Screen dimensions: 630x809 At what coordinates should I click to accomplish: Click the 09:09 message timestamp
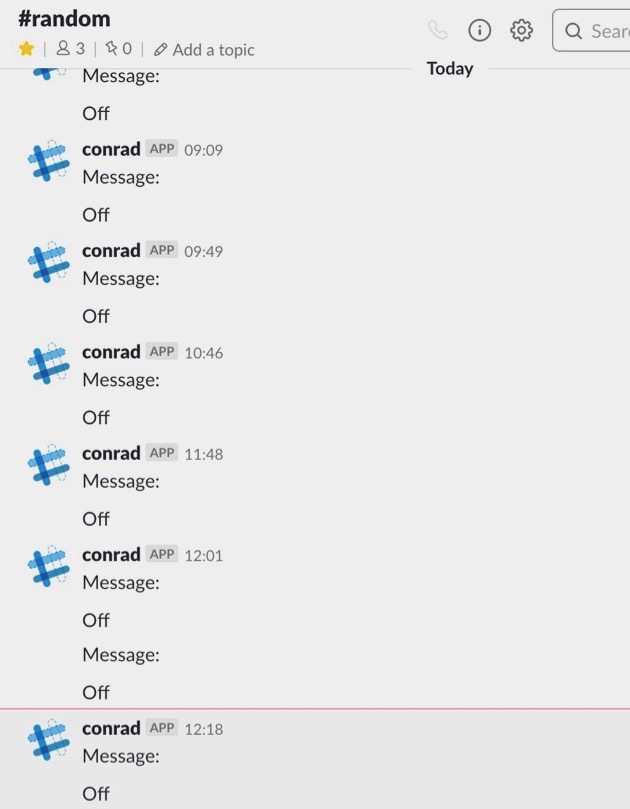pyautogui.click(x=204, y=150)
